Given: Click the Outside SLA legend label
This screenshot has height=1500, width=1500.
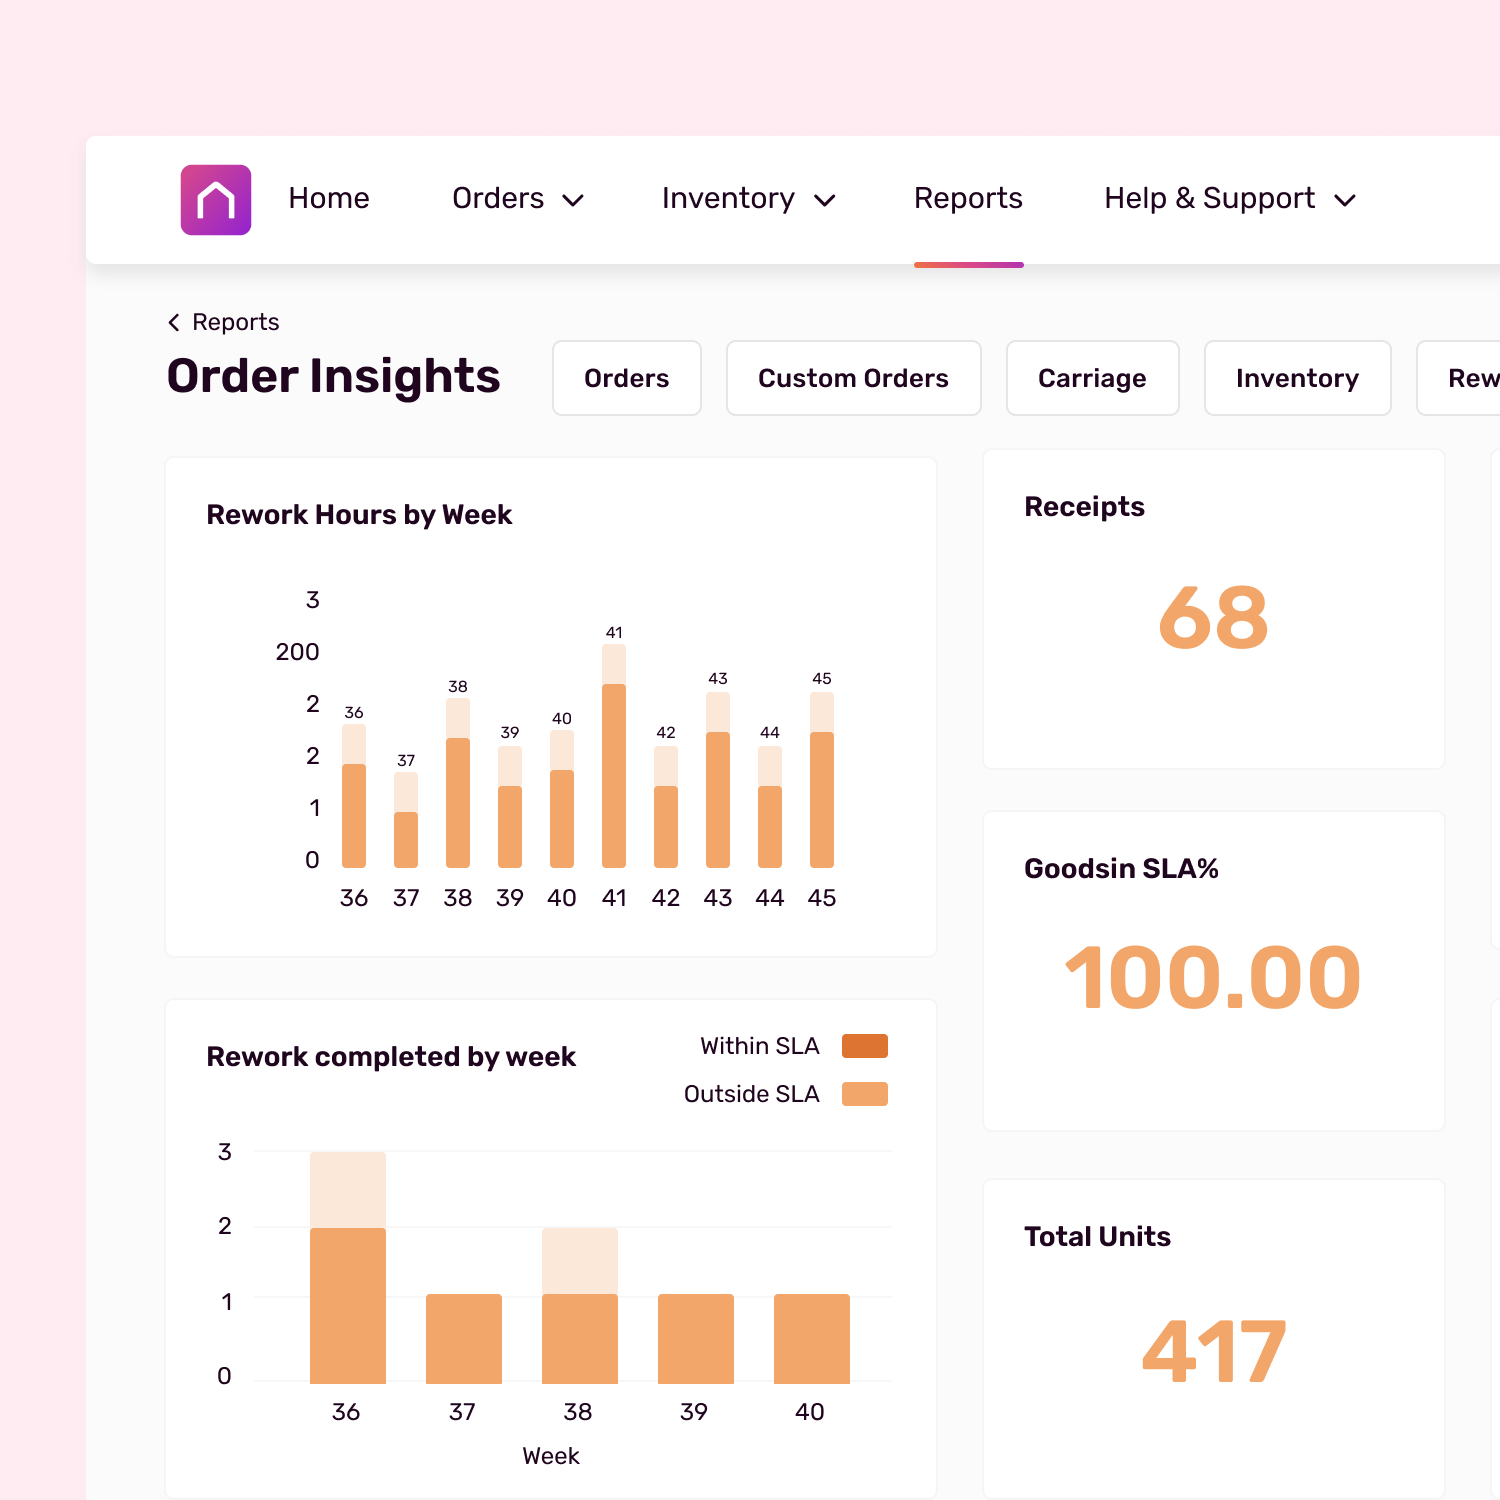Looking at the screenshot, I should [752, 1094].
